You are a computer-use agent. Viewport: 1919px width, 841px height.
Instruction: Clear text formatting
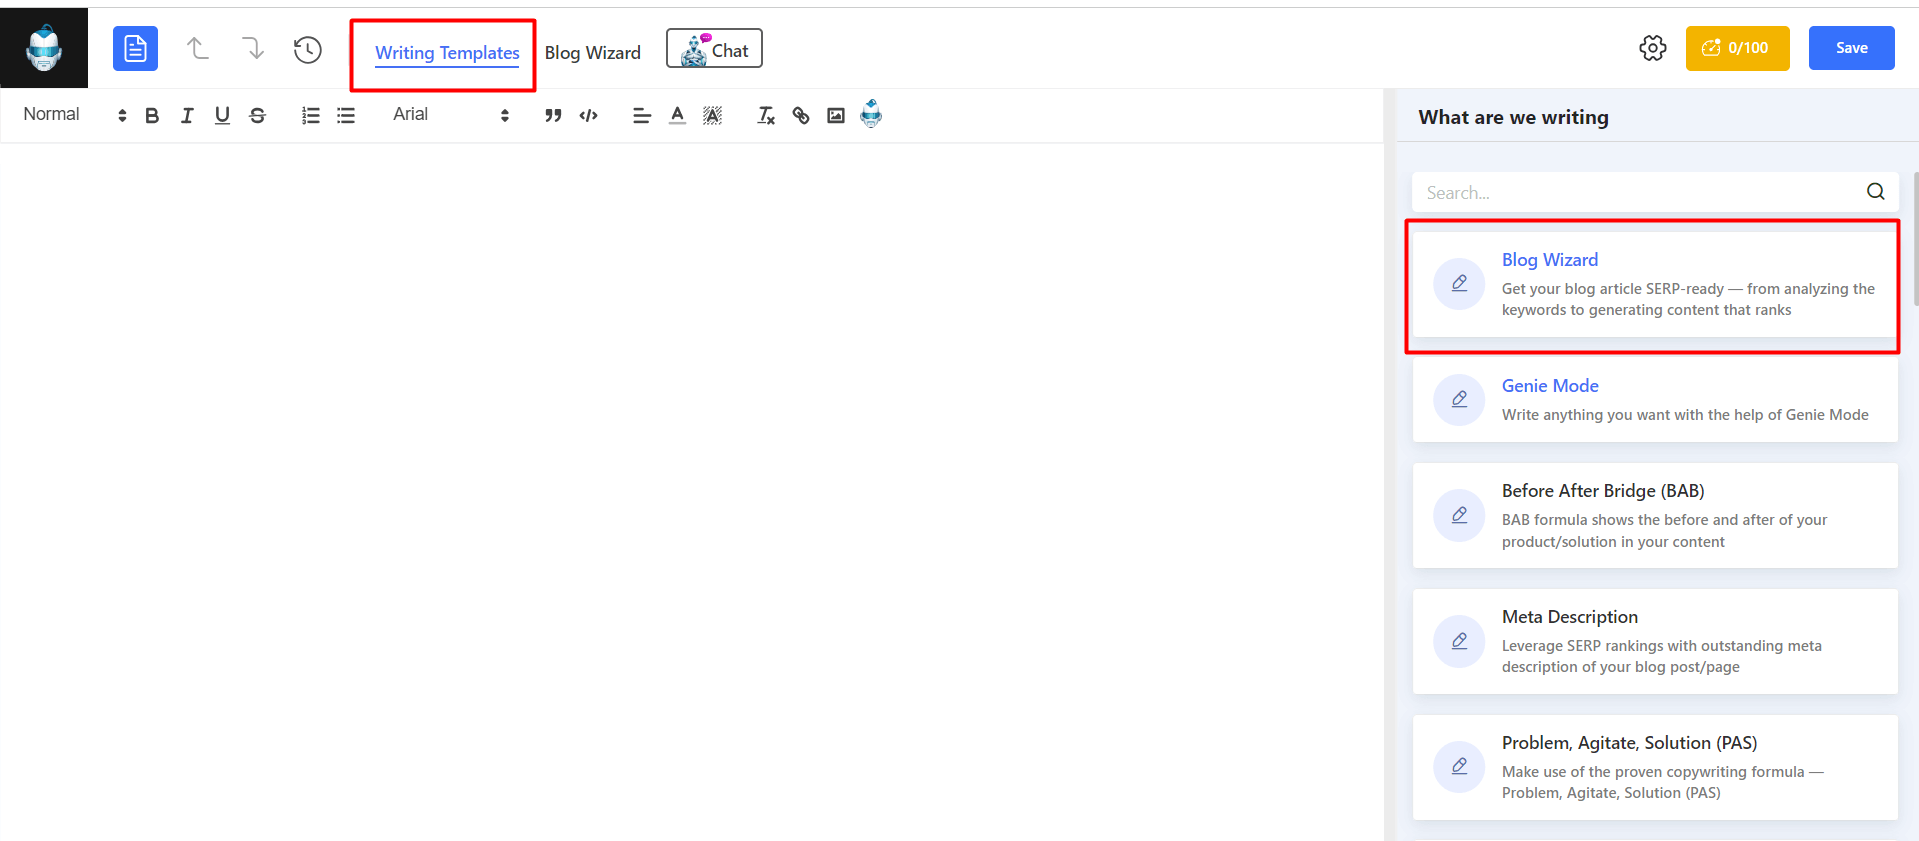pos(766,115)
